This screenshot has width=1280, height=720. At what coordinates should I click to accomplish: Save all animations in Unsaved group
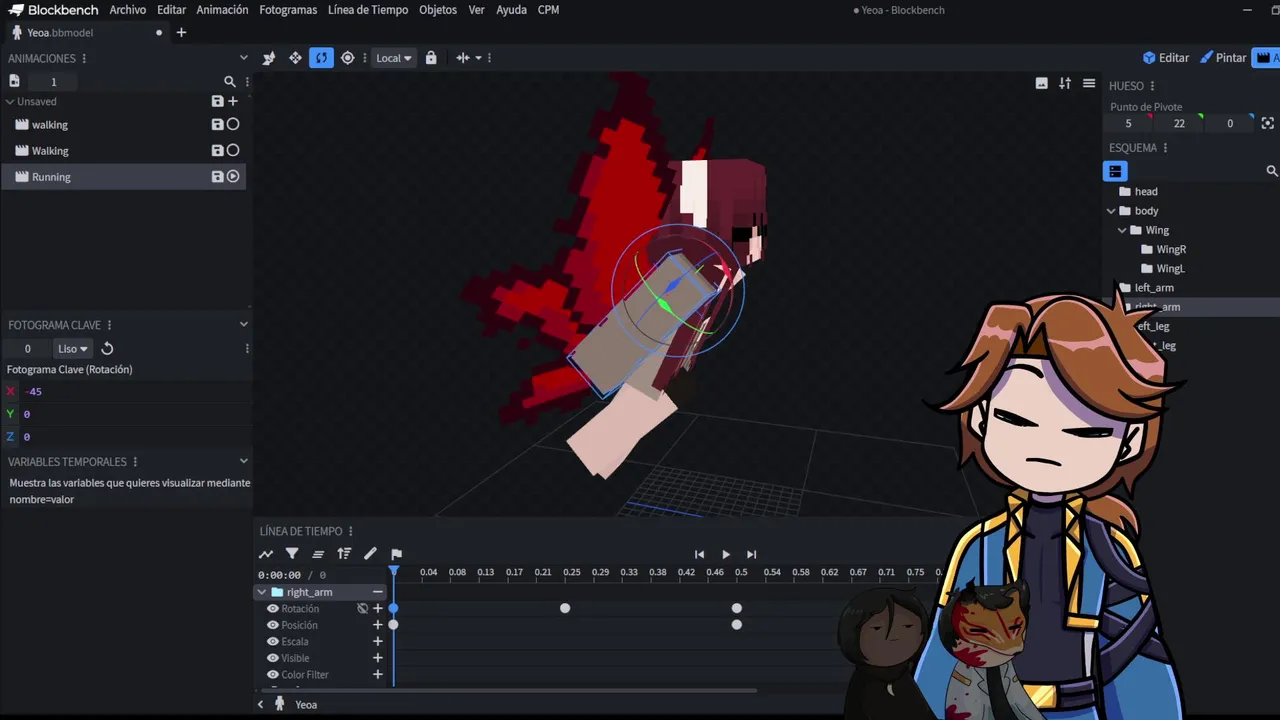click(x=217, y=101)
